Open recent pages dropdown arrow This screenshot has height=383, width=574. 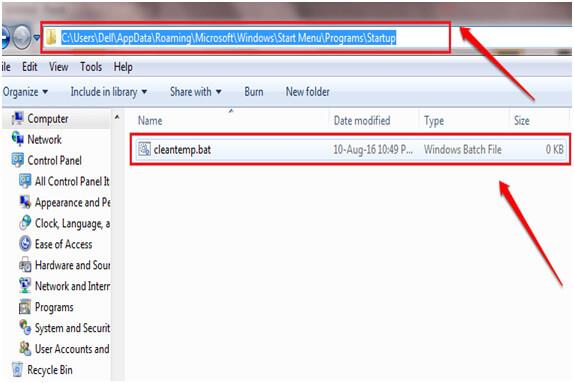(37, 37)
